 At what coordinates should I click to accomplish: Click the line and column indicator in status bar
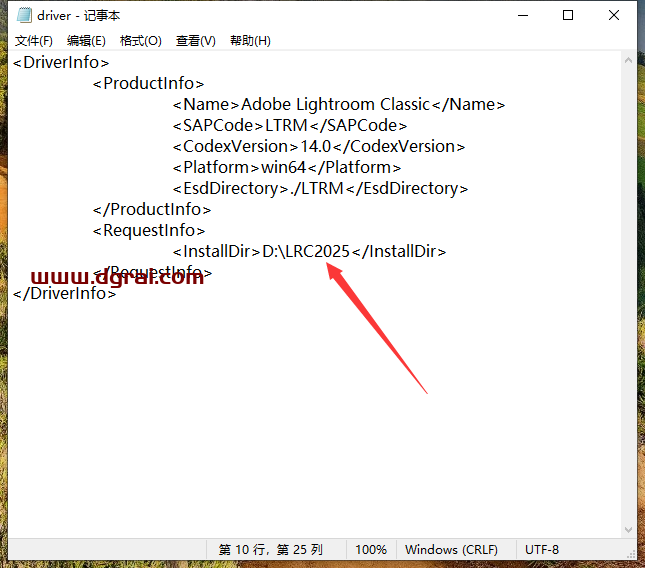coord(271,550)
